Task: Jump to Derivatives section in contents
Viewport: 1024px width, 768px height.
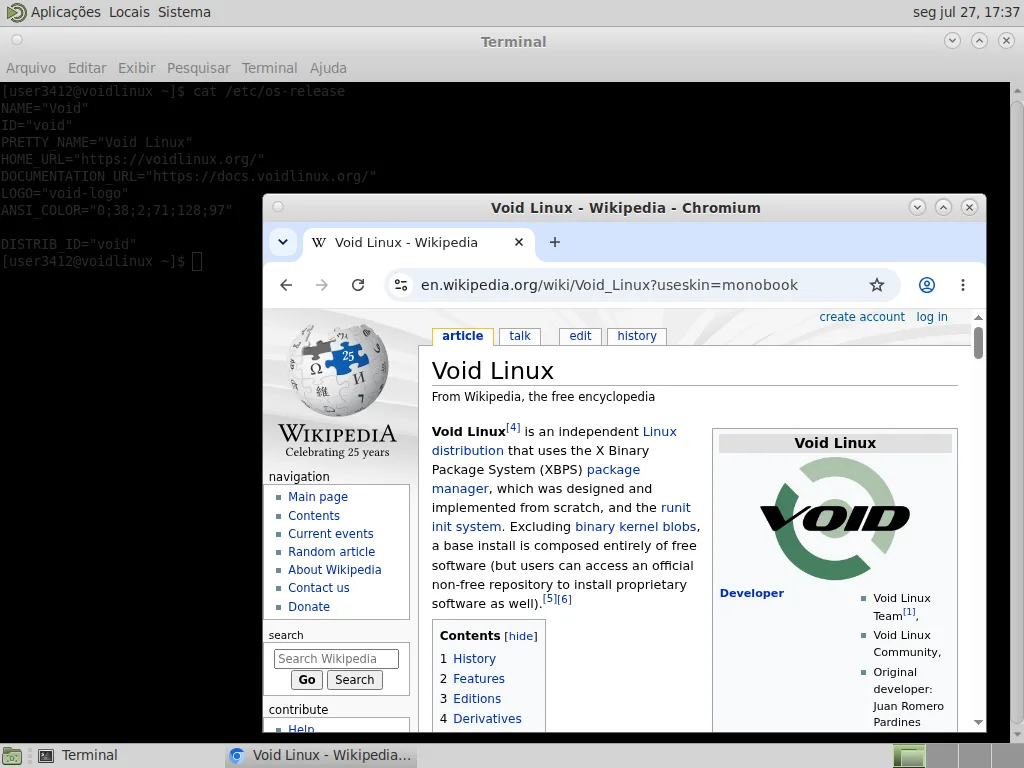Action: click(487, 719)
